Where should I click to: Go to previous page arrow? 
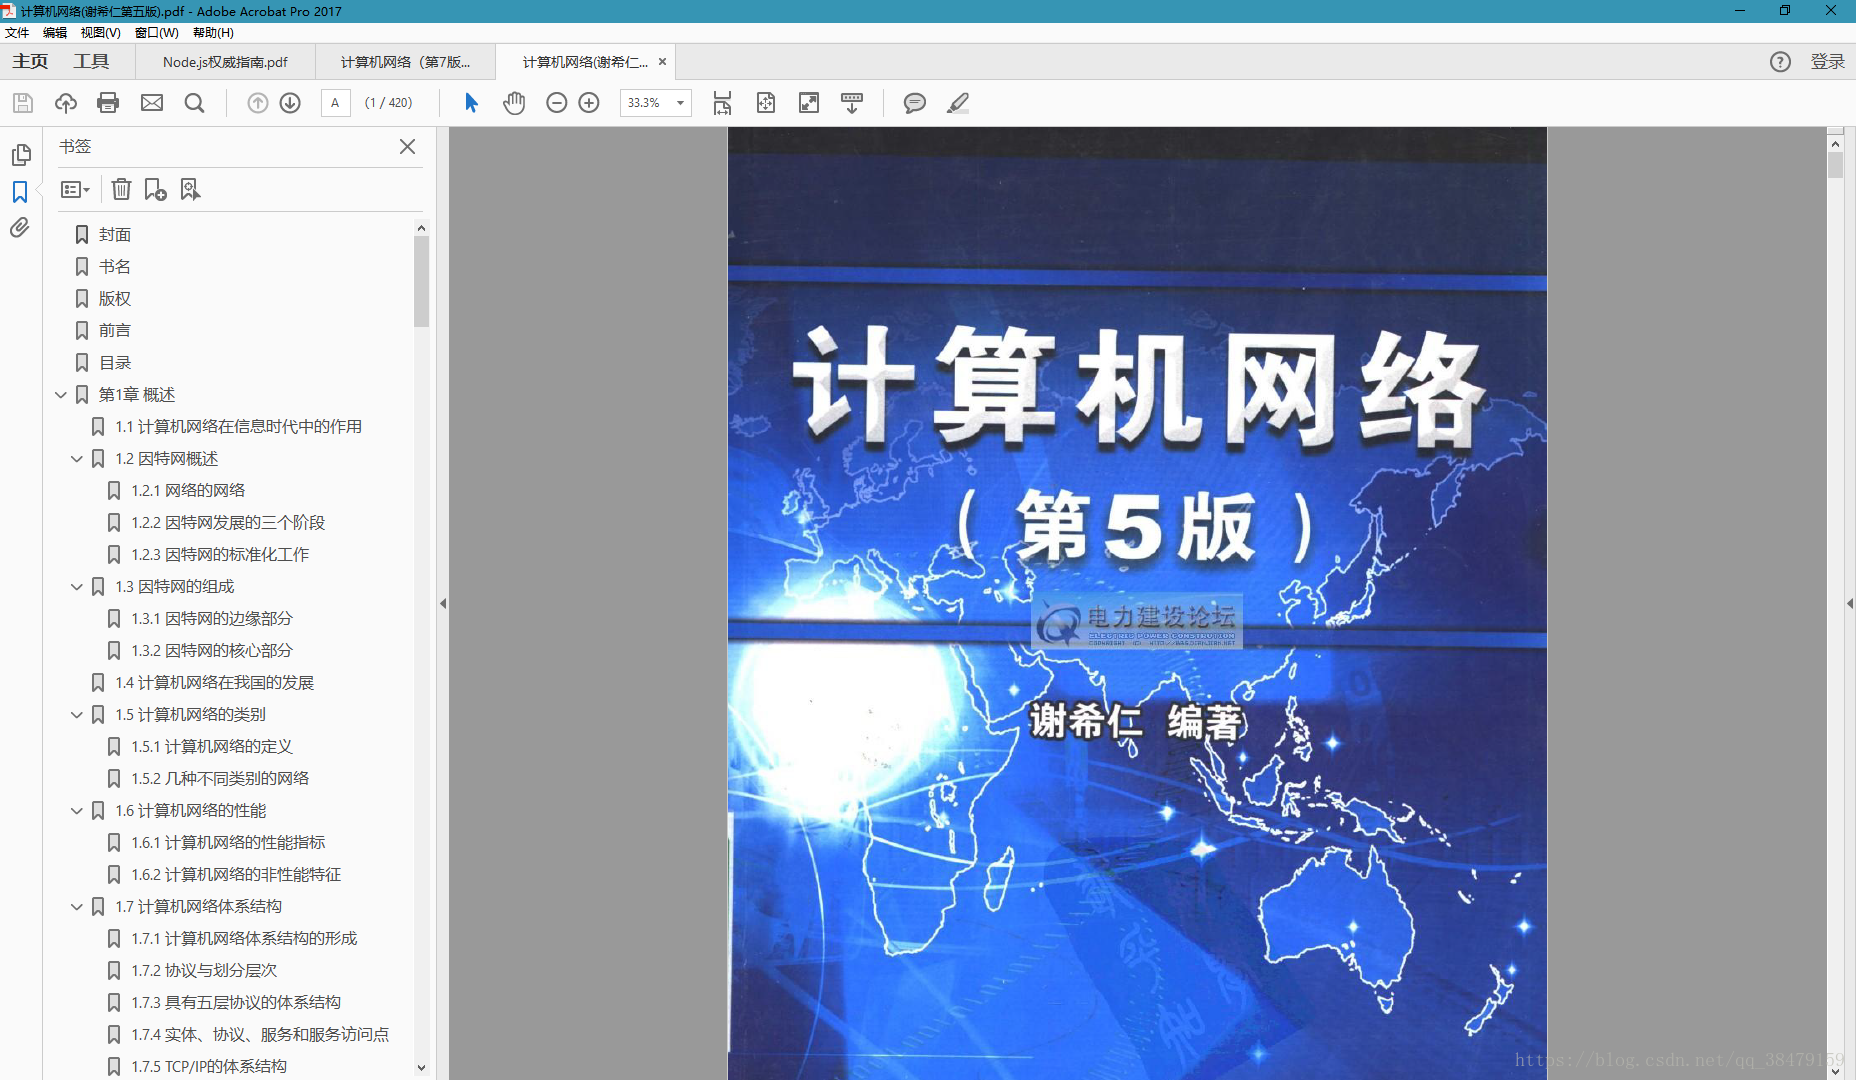pos(258,103)
